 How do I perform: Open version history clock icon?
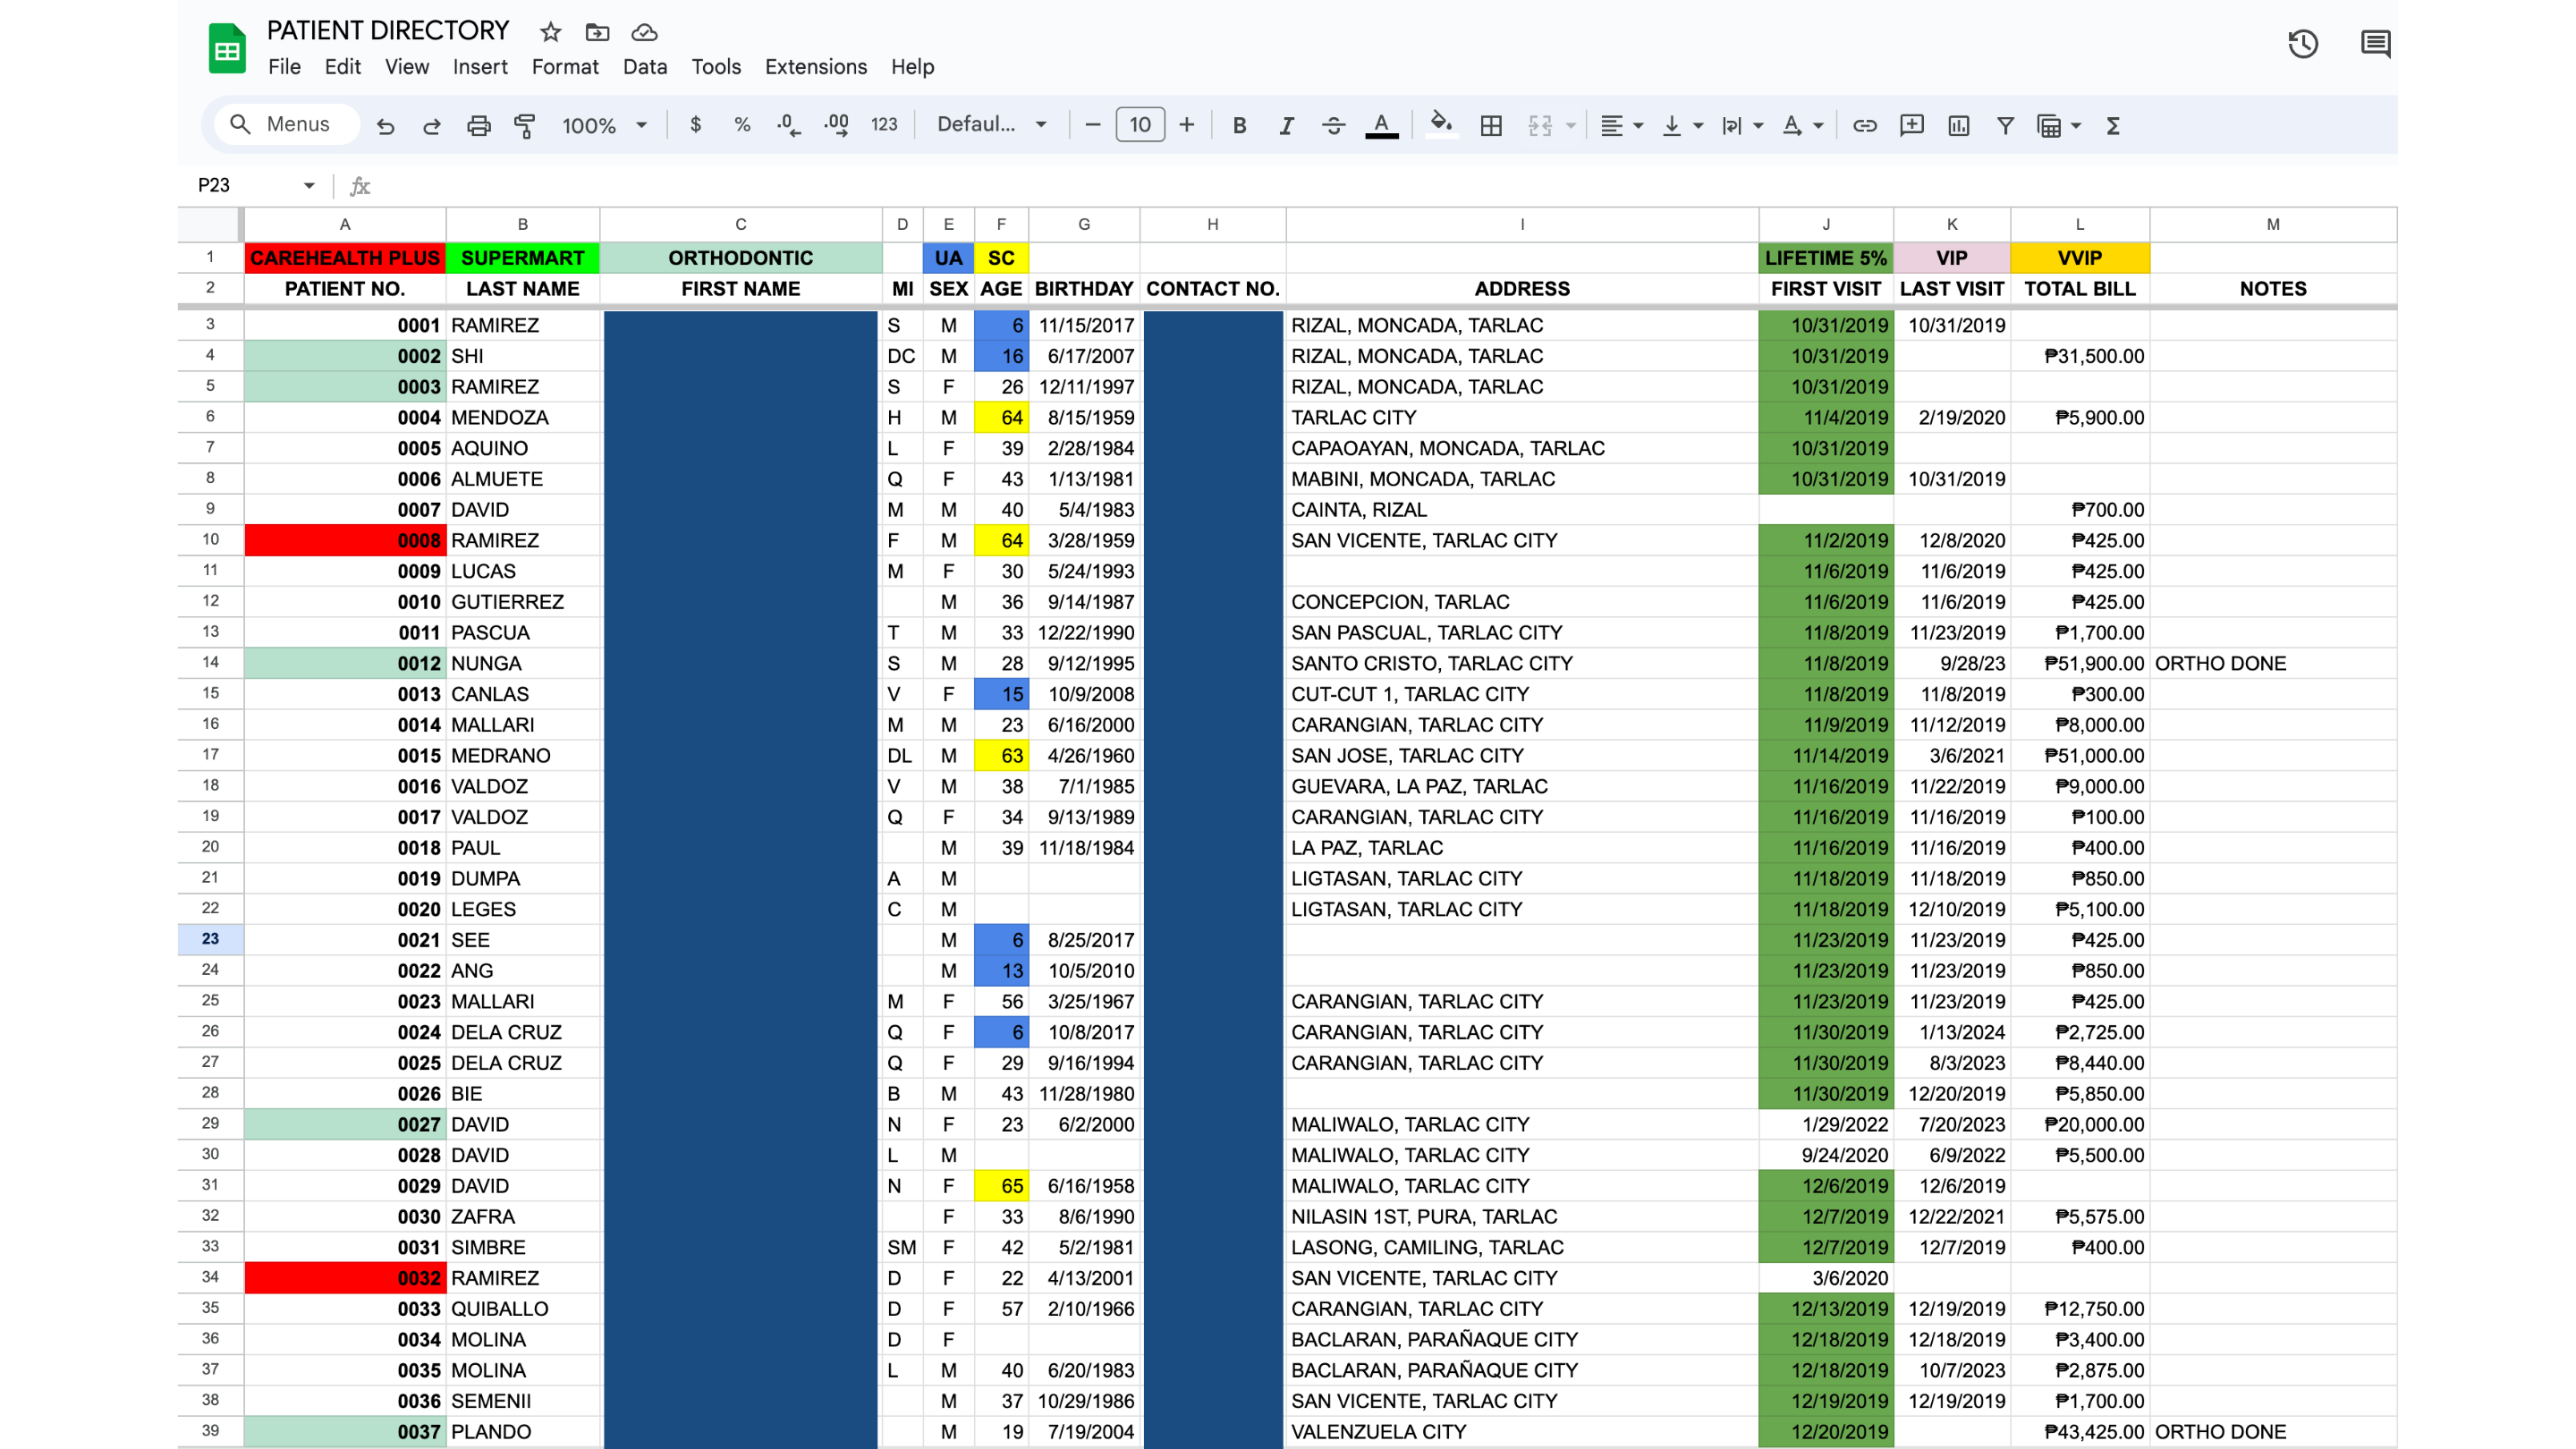click(2303, 44)
